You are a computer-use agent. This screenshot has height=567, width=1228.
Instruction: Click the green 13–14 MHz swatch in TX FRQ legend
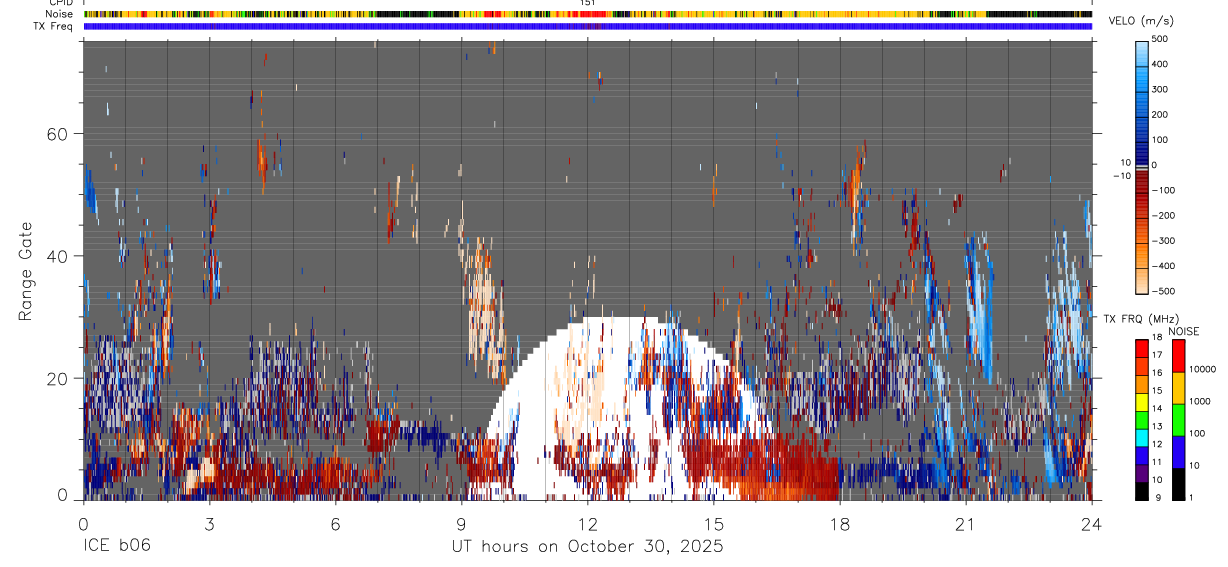pos(1142,418)
